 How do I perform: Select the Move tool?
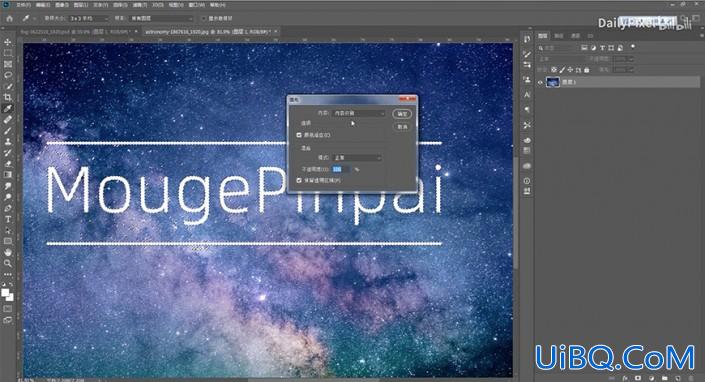(x=8, y=42)
